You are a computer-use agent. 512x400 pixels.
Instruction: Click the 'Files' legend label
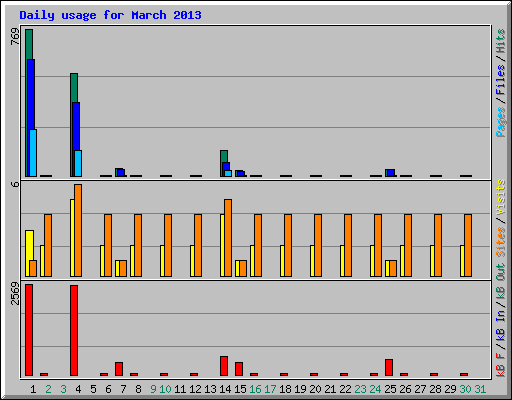[x=500, y=80]
